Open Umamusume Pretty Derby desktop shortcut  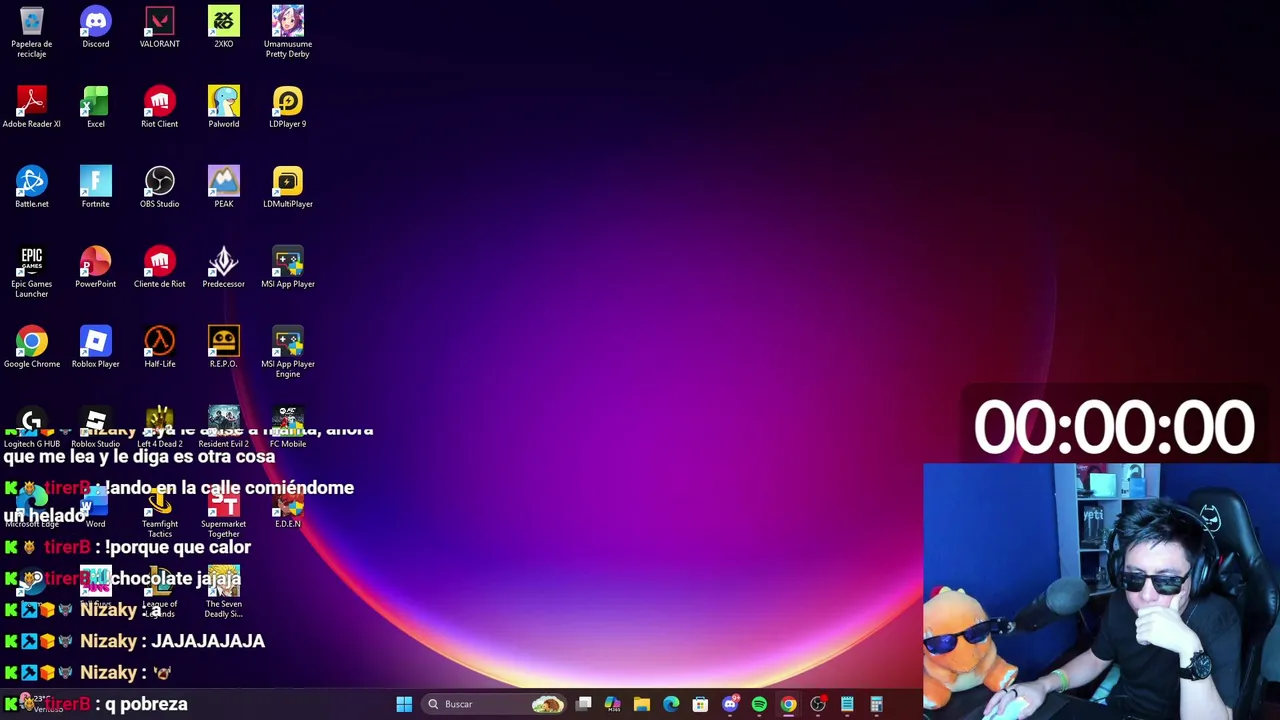click(x=288, y=32)
